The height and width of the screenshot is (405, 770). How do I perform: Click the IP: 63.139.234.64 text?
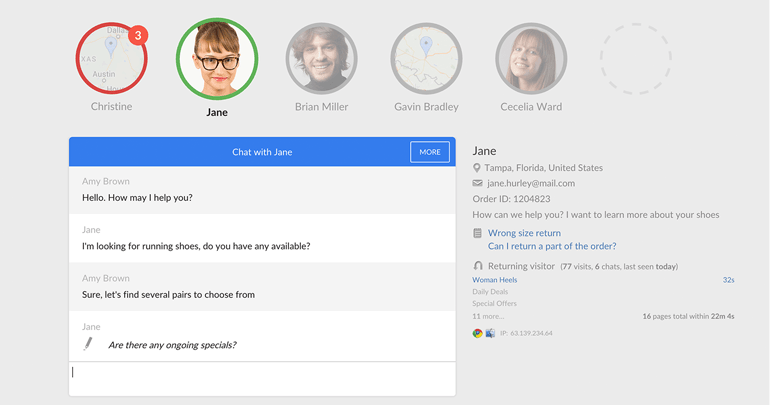point(526,333)
